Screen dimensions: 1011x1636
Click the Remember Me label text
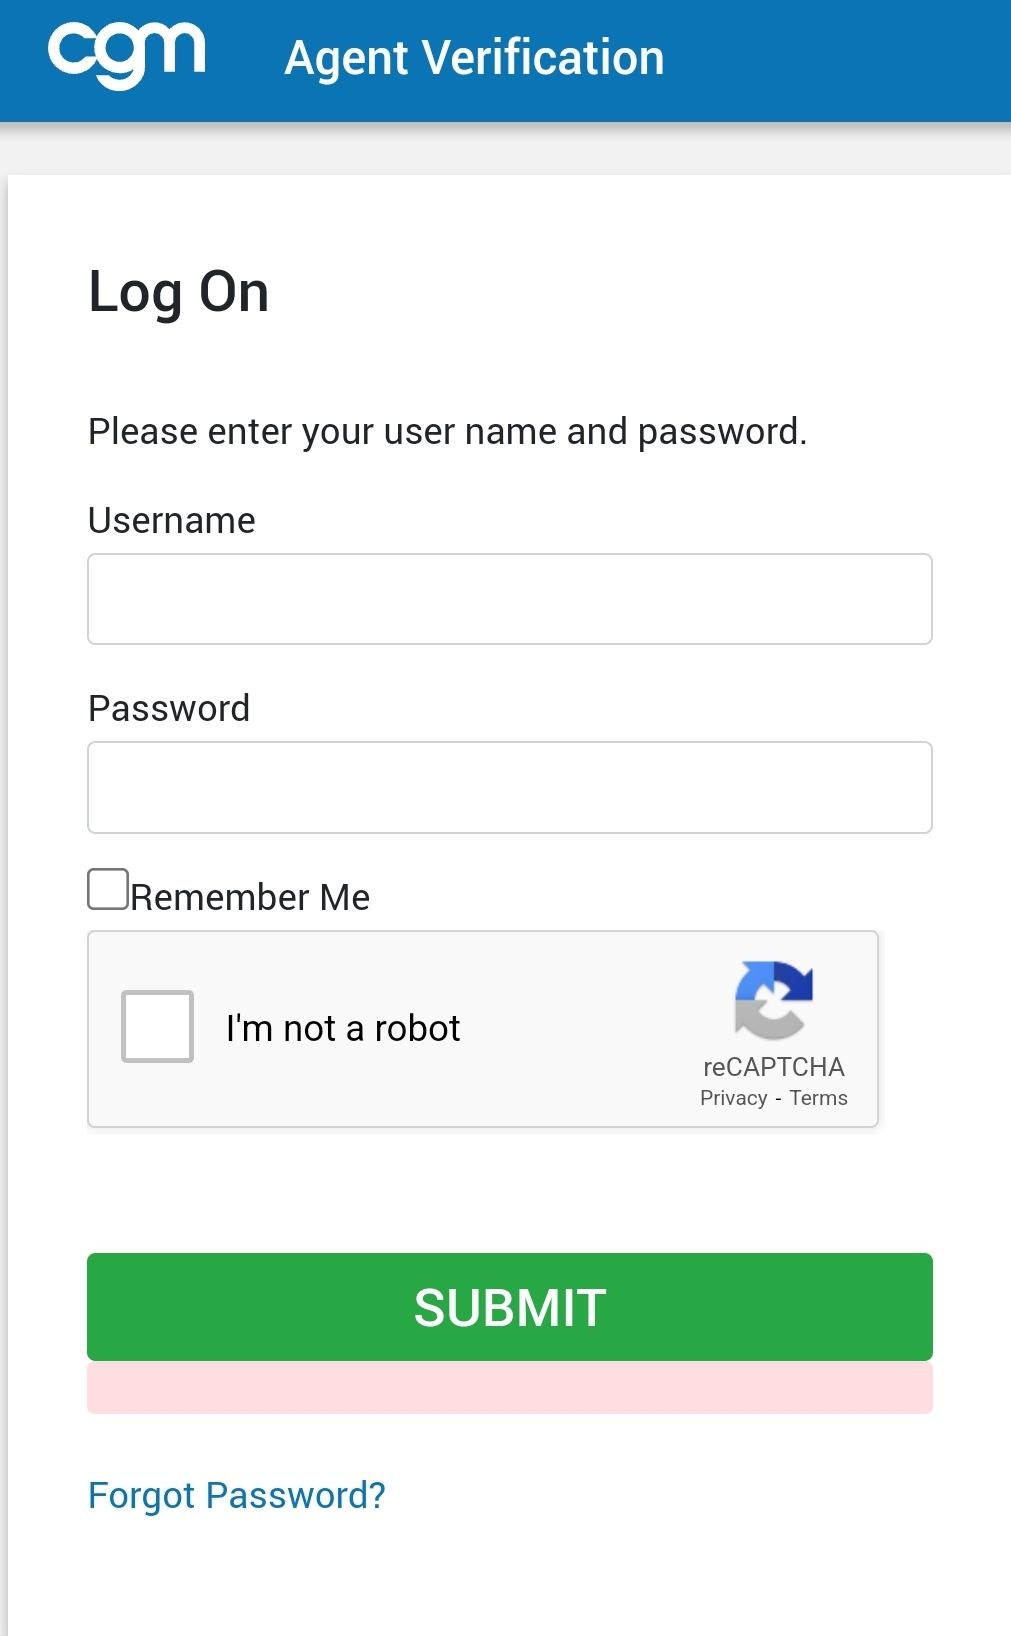pos(250,897)
